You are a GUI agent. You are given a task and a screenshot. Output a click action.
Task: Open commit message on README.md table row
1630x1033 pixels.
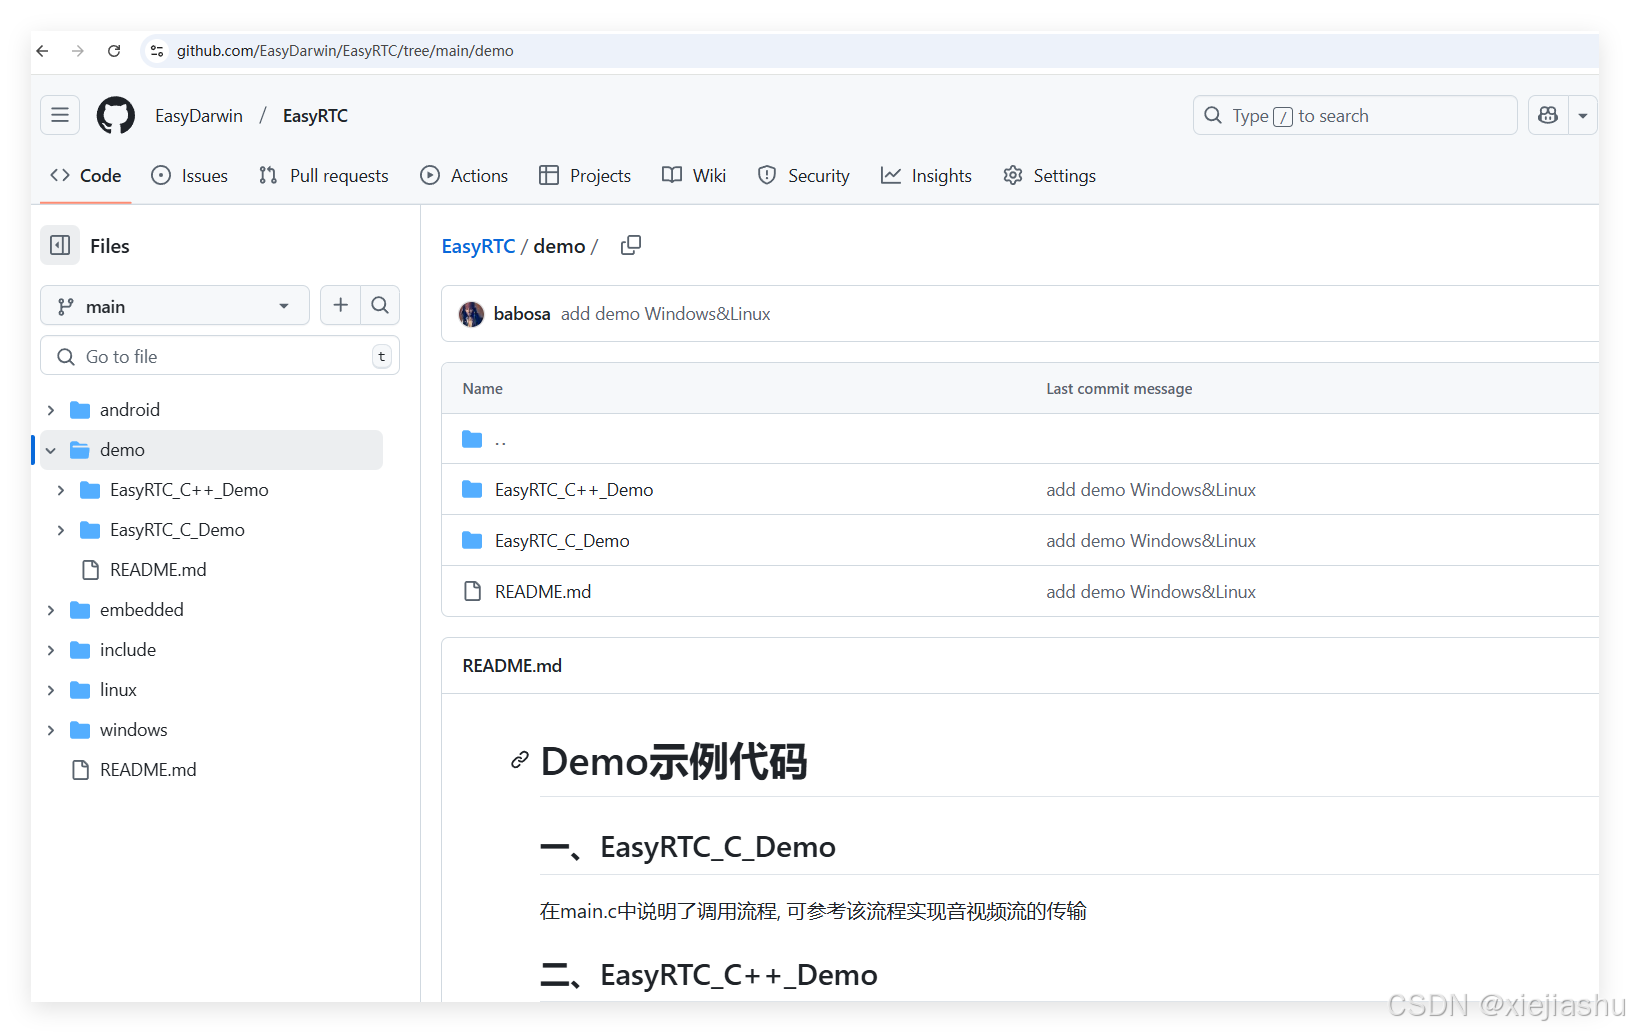1151,592
